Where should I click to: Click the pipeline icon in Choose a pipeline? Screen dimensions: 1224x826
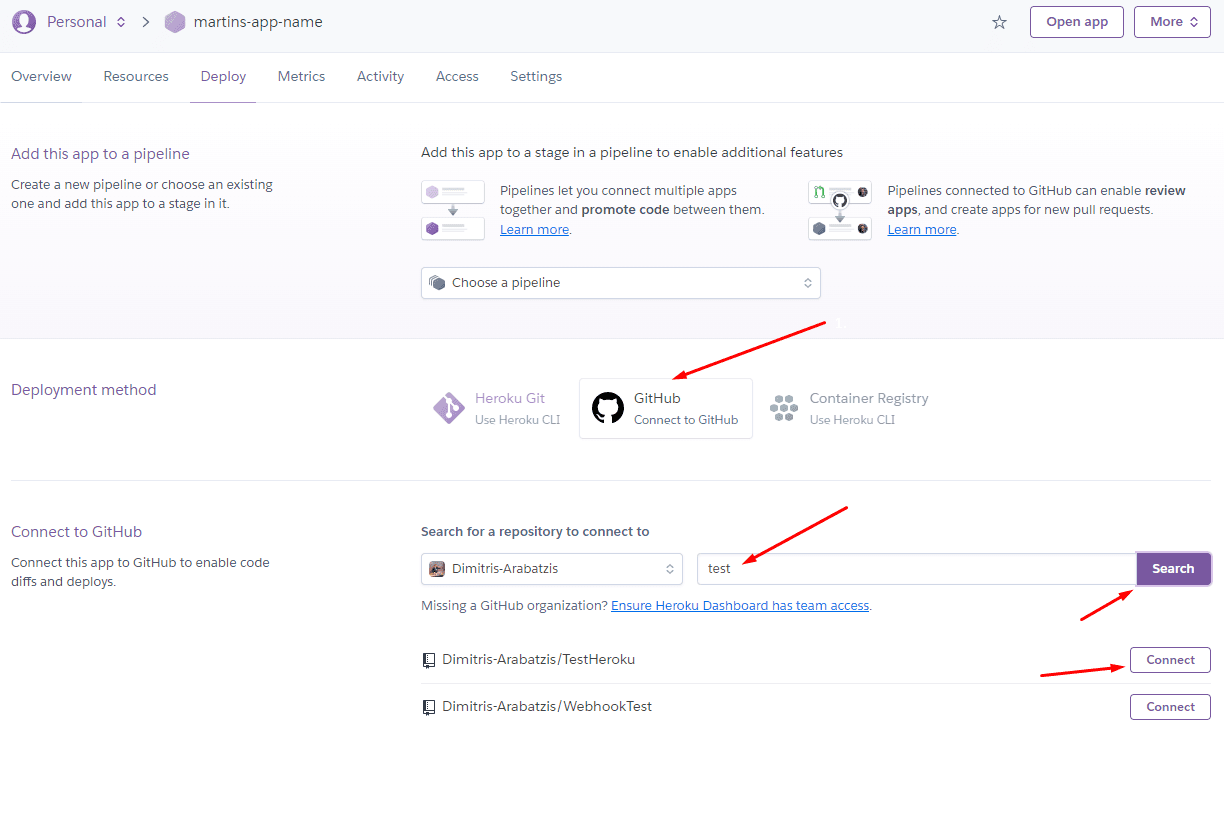[437, 283]
